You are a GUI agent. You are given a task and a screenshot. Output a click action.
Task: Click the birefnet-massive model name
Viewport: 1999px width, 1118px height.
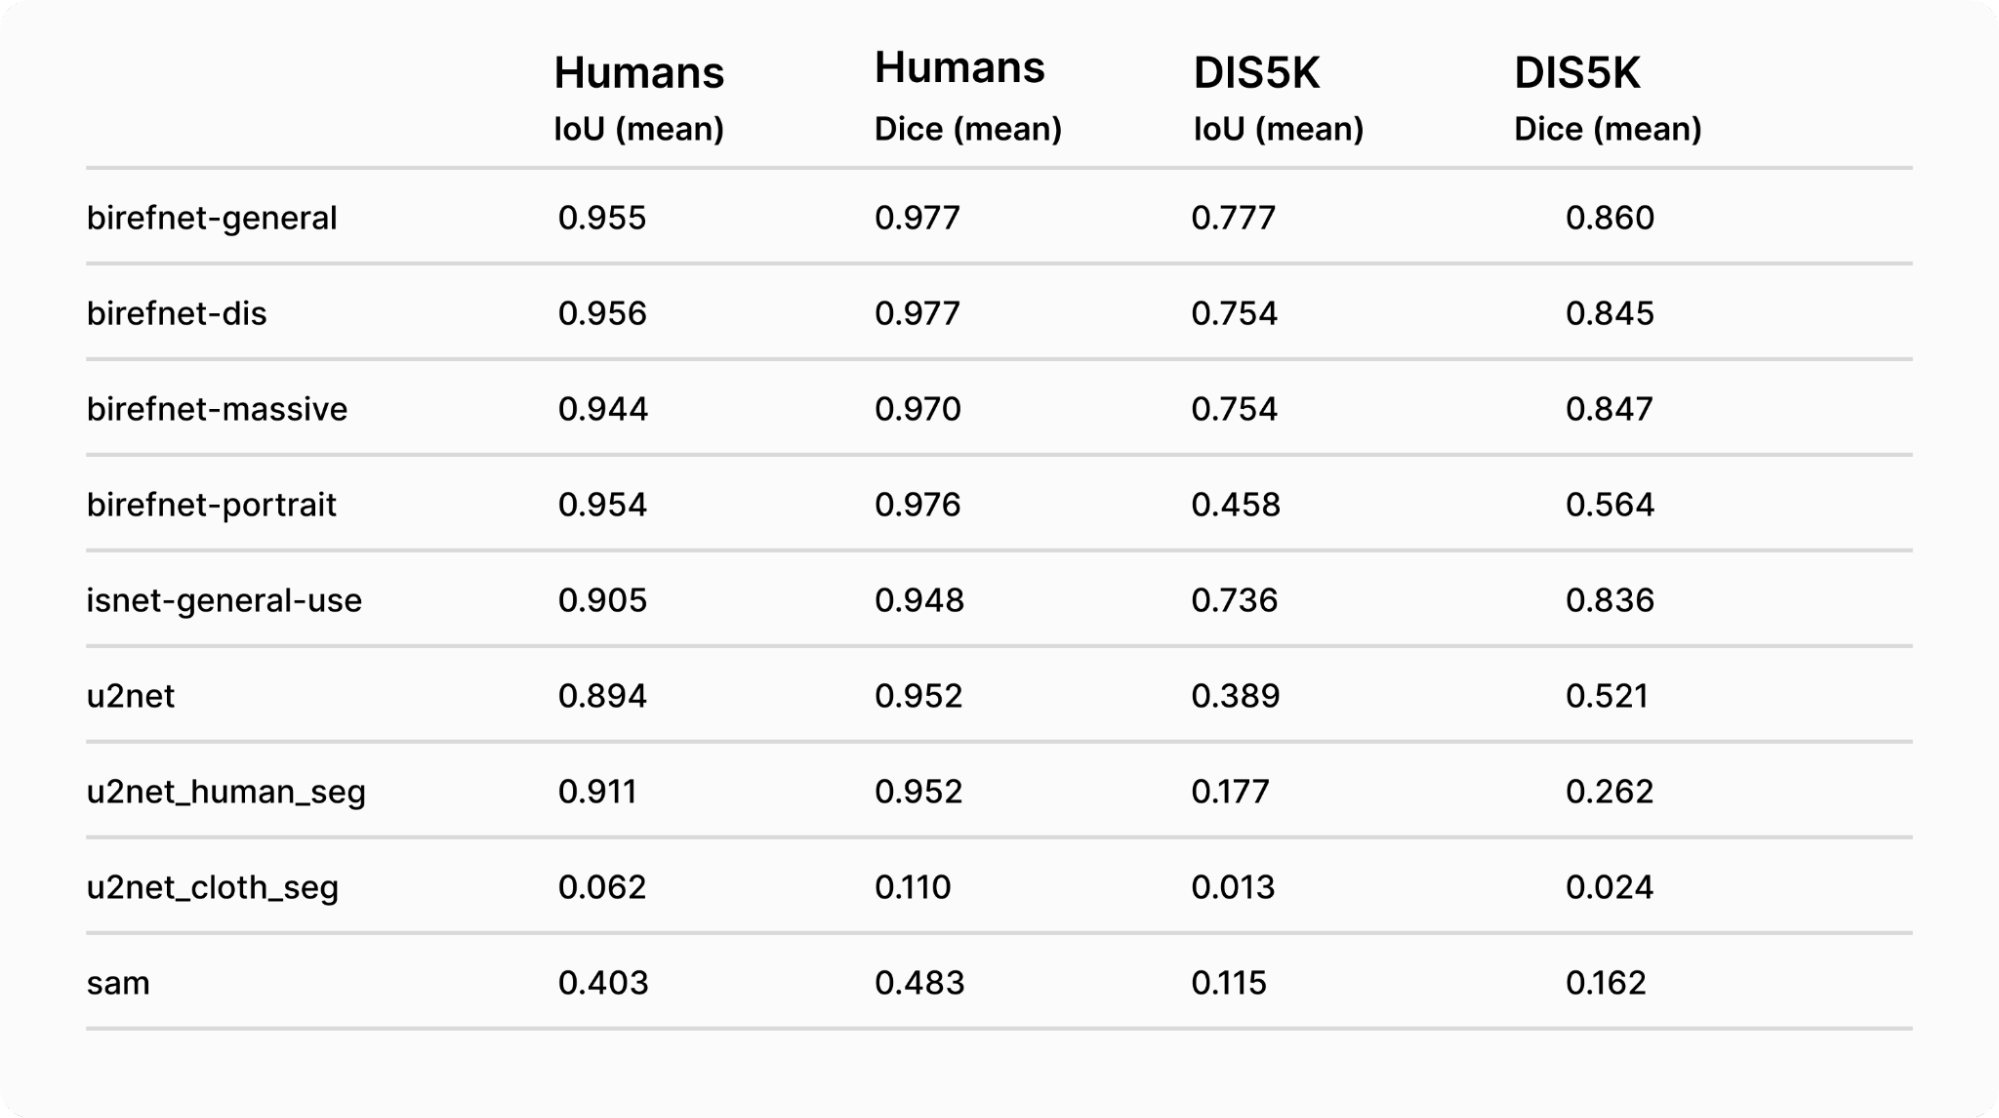coord(217,409)
